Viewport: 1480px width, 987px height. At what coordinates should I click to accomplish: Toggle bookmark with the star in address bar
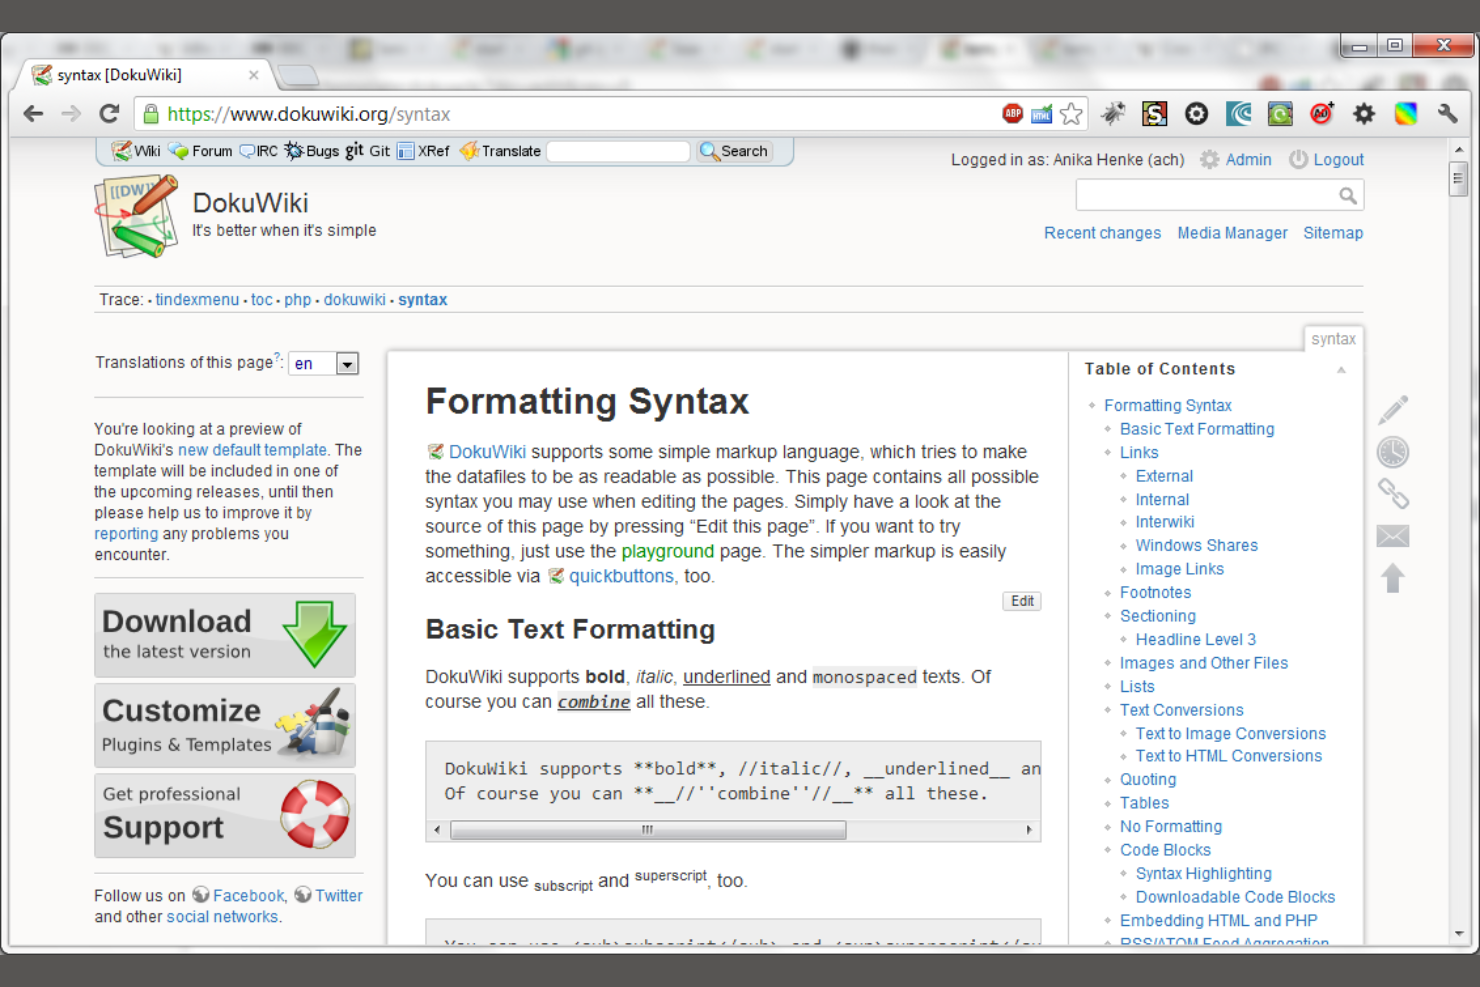pyautogui.click(x=1072, y=113)
